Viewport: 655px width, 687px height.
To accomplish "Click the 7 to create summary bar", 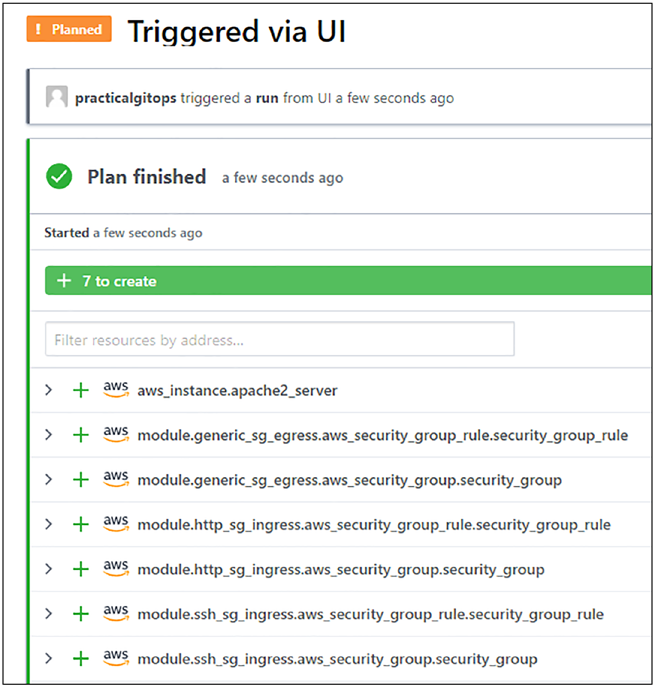I will tap(348, 280).
